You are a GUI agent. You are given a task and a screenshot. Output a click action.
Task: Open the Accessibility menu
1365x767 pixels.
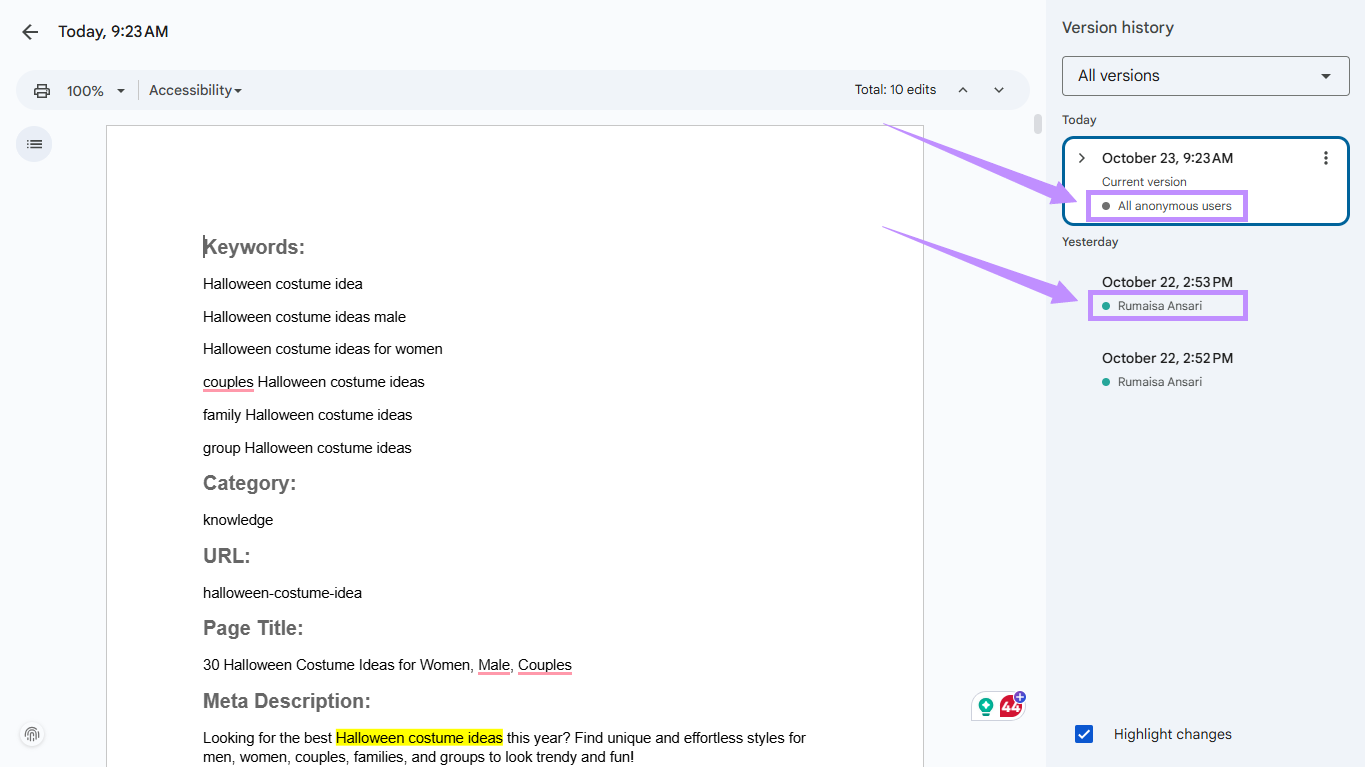tap(194, 90)
